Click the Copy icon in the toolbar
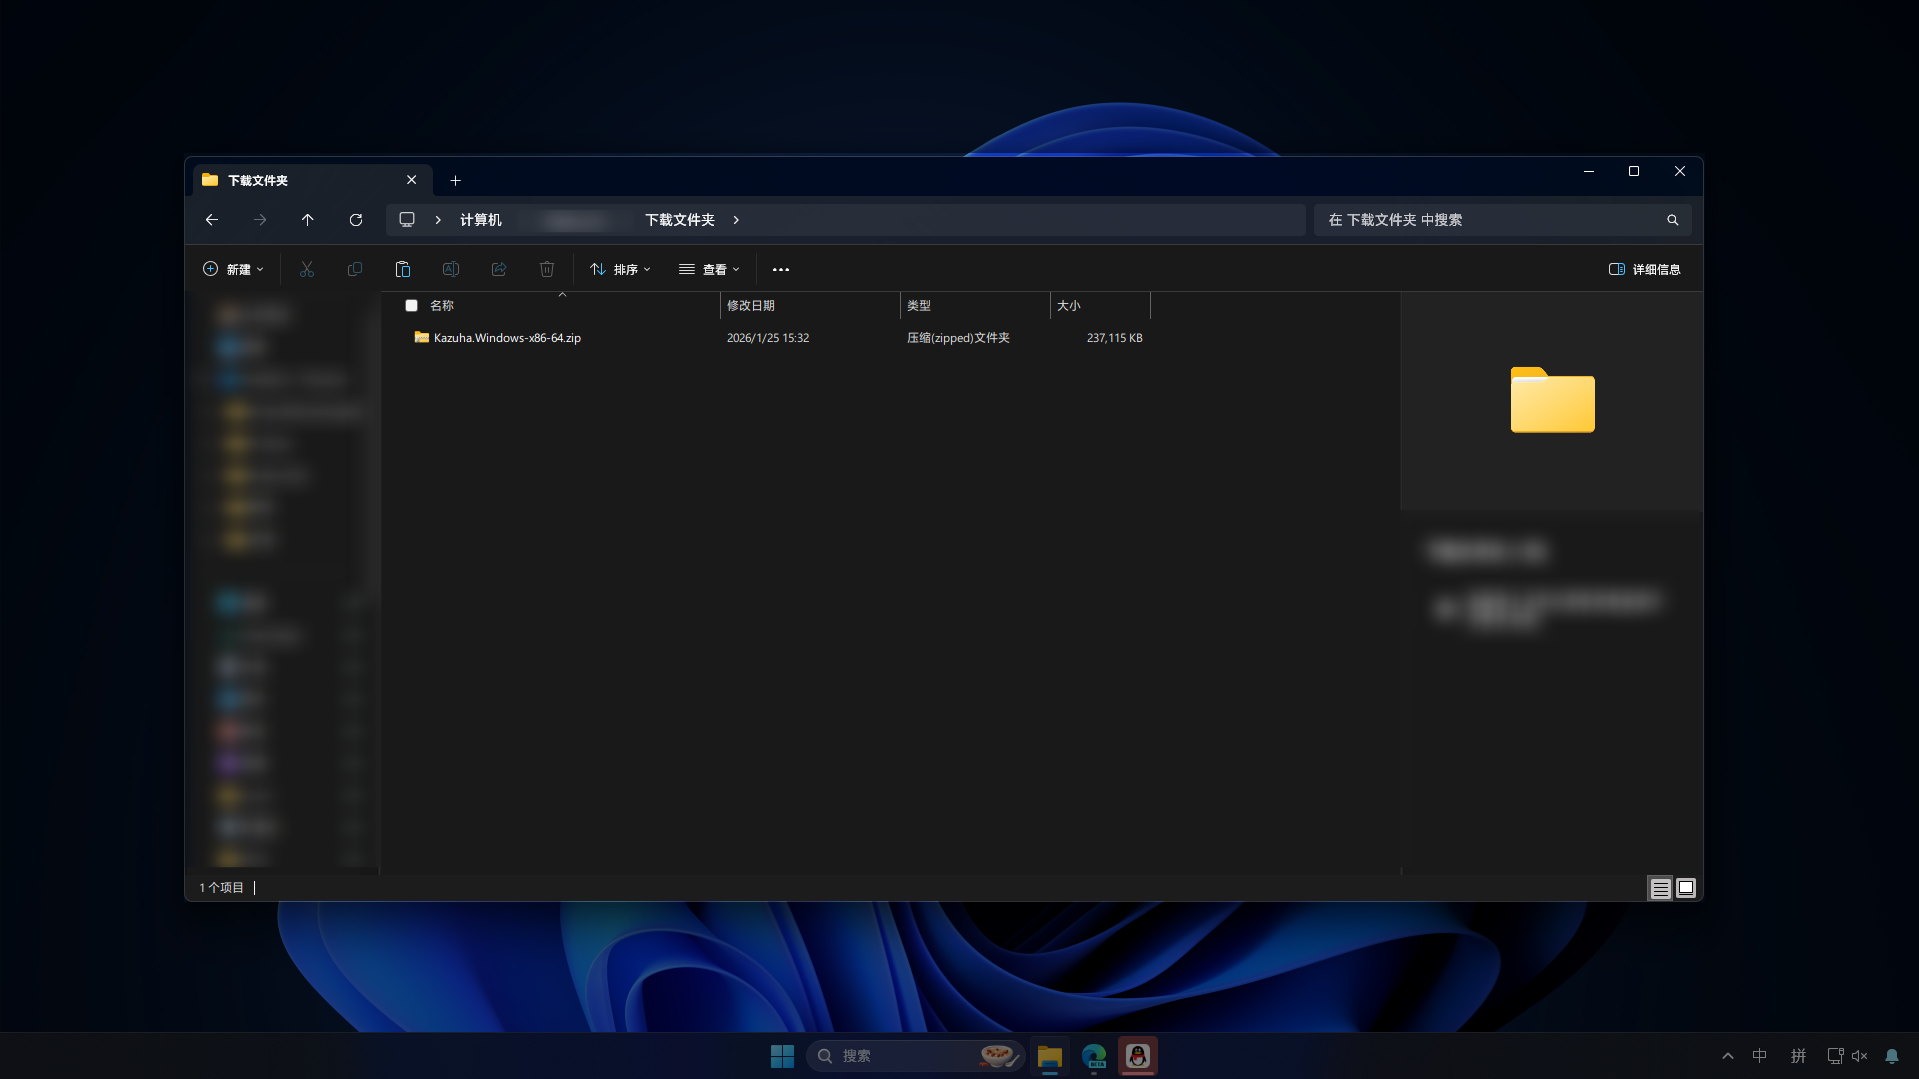The width and height of the screenshot is (1919, 1079). [x=355, y=269]
